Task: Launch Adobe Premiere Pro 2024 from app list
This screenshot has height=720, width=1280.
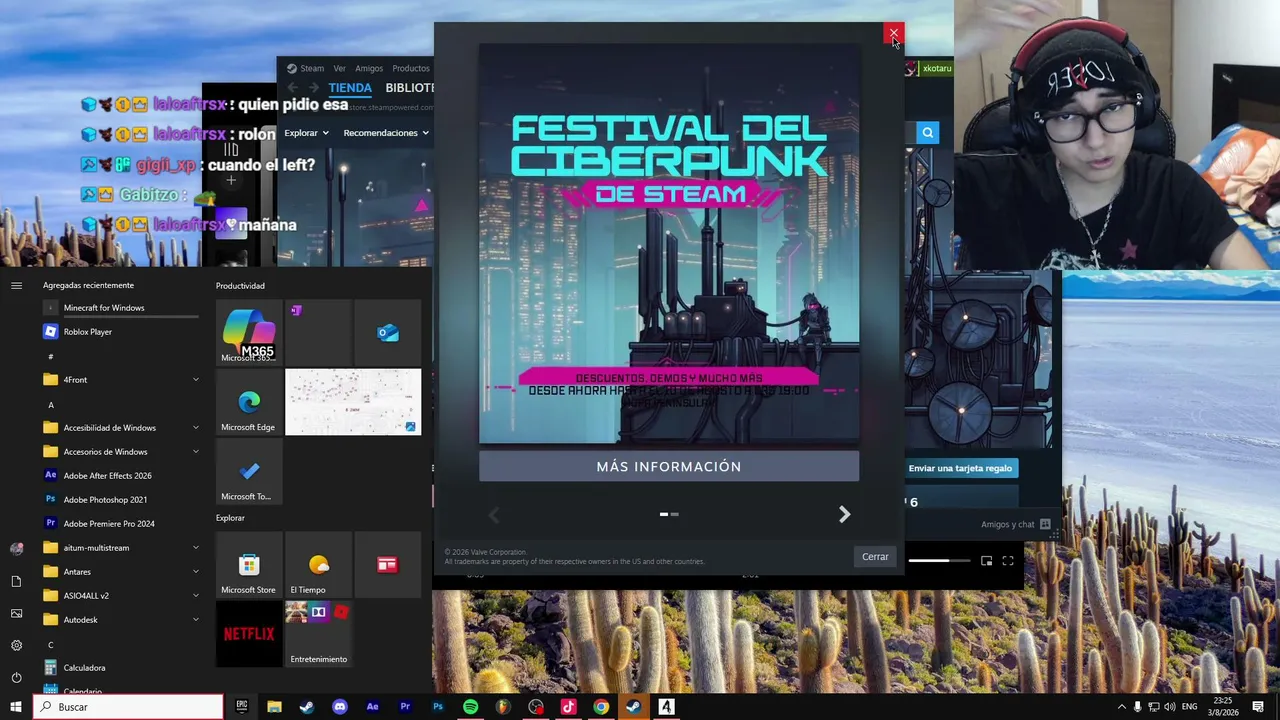Action: [120, 524]
